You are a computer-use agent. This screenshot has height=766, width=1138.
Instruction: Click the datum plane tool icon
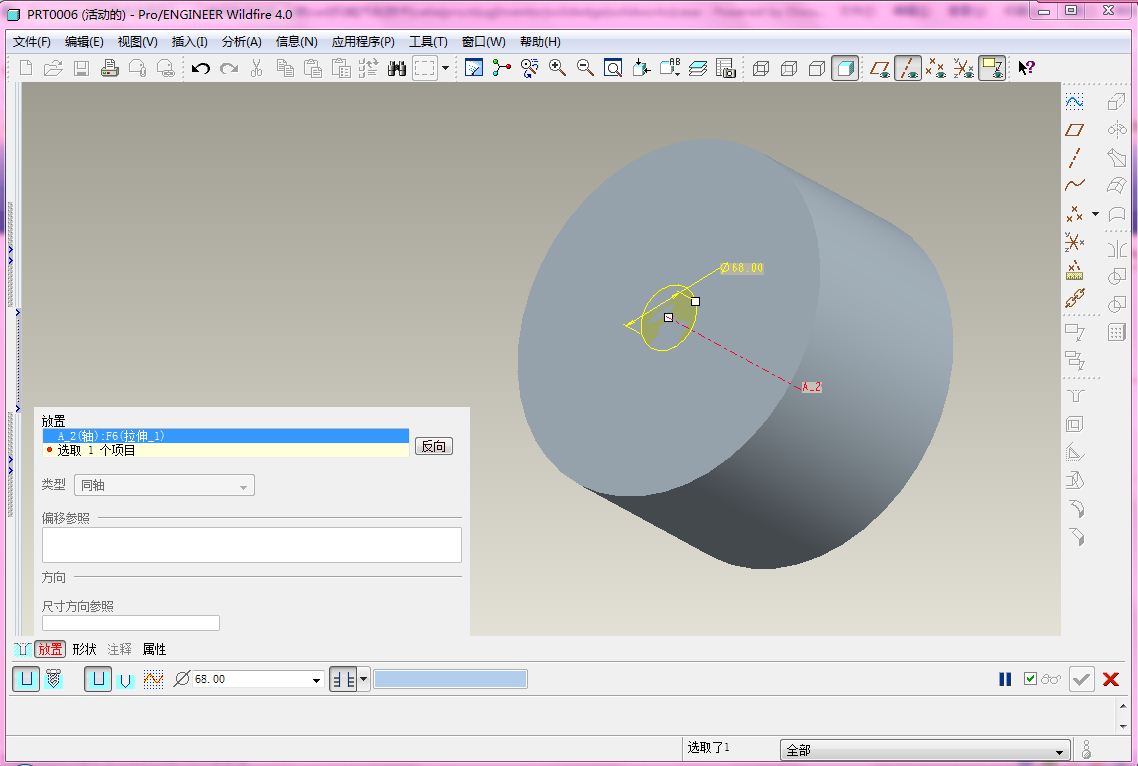1075,130
